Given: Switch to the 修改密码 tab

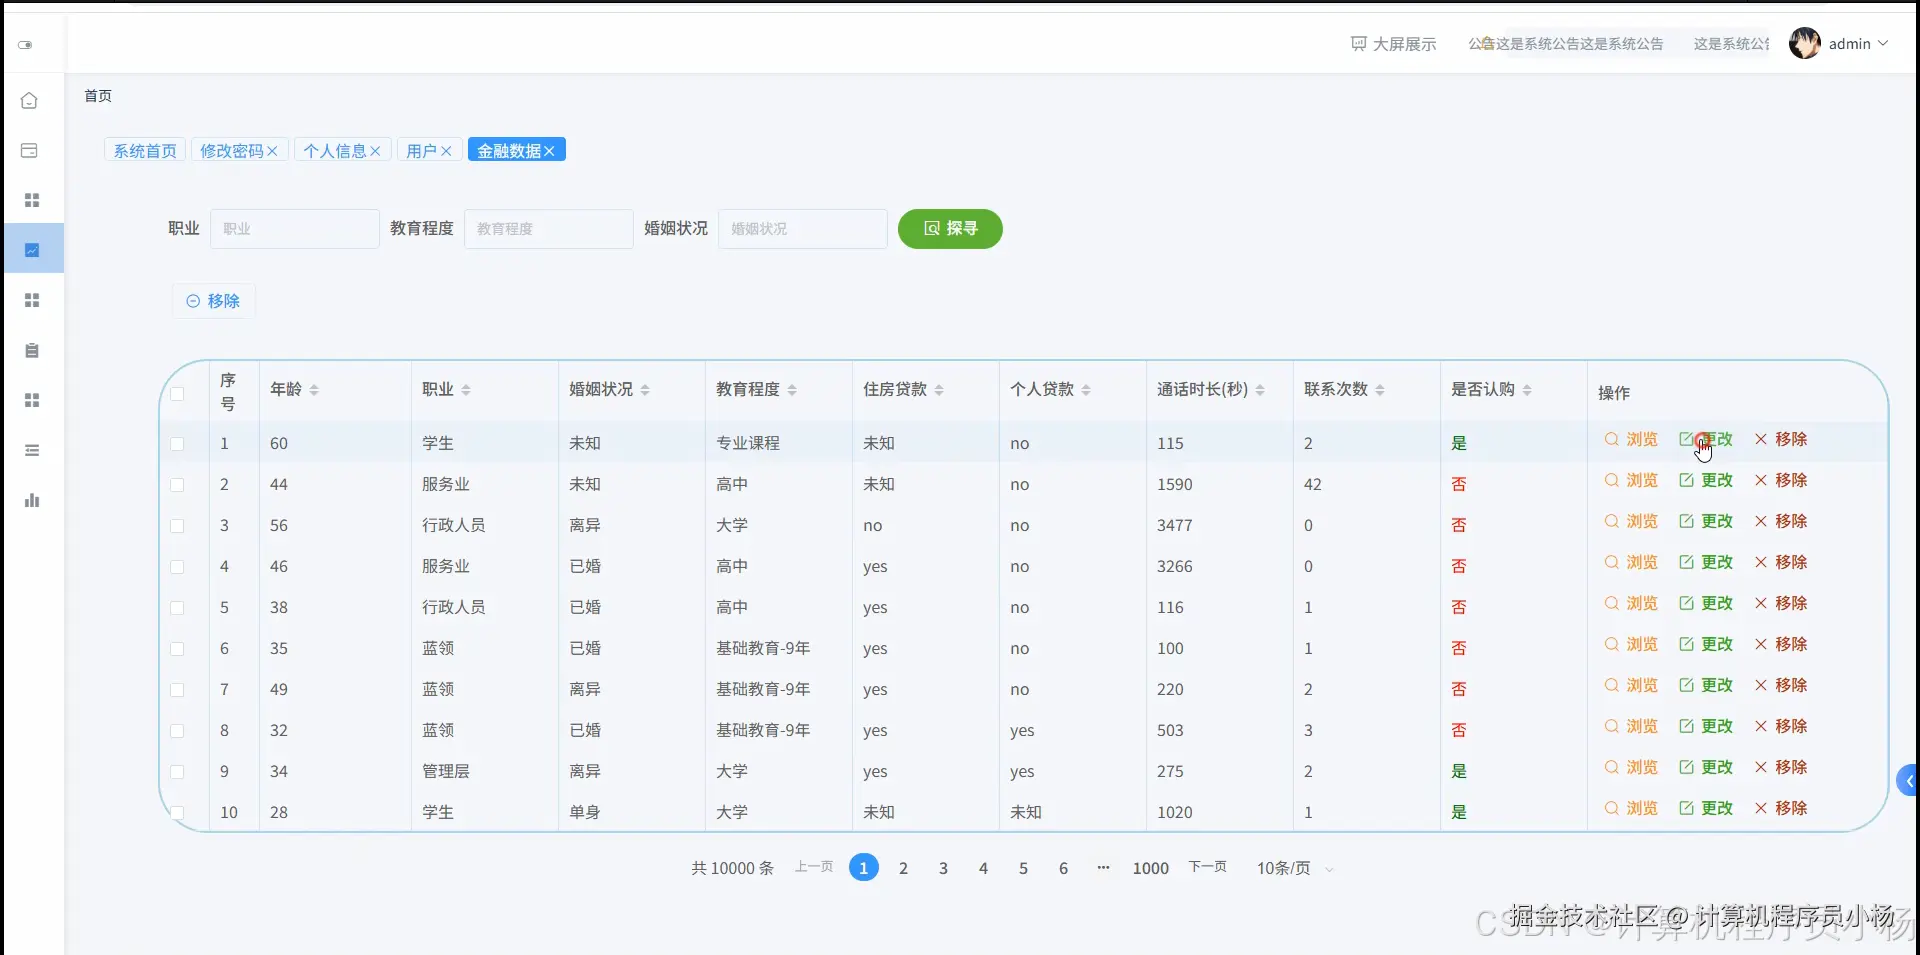Looking at the screenshot, I should tap(231, 151).
